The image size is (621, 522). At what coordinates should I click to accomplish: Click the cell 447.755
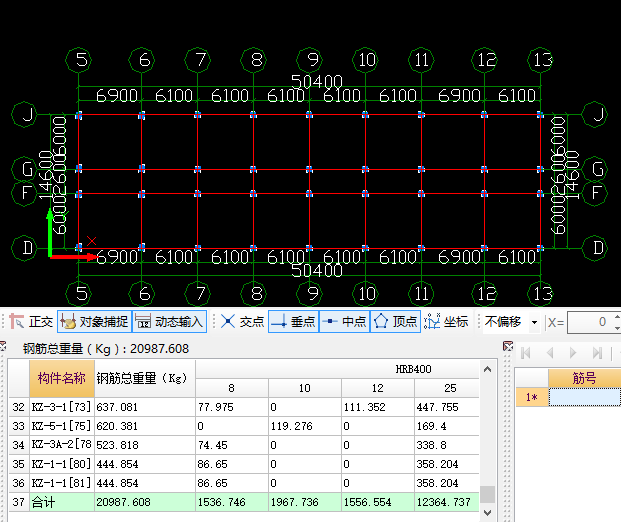tap(447, 407)
